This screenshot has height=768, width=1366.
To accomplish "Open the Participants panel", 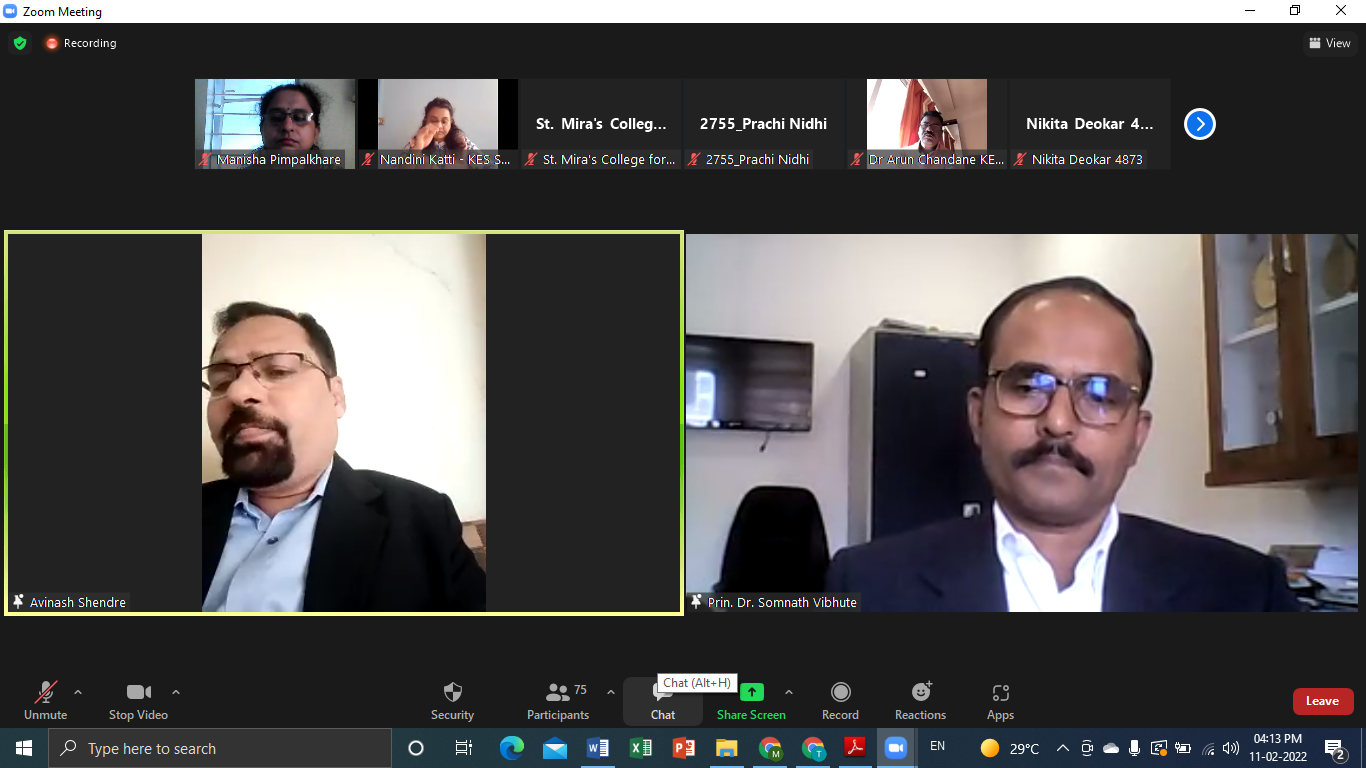I will tap(557, 700).
